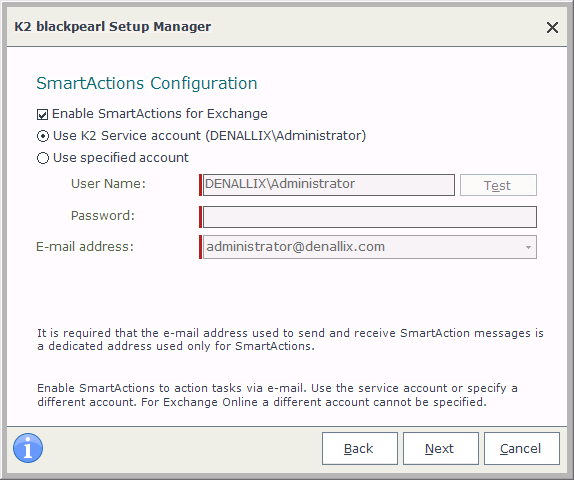Focus the User Name text field

tap(329, 185)
